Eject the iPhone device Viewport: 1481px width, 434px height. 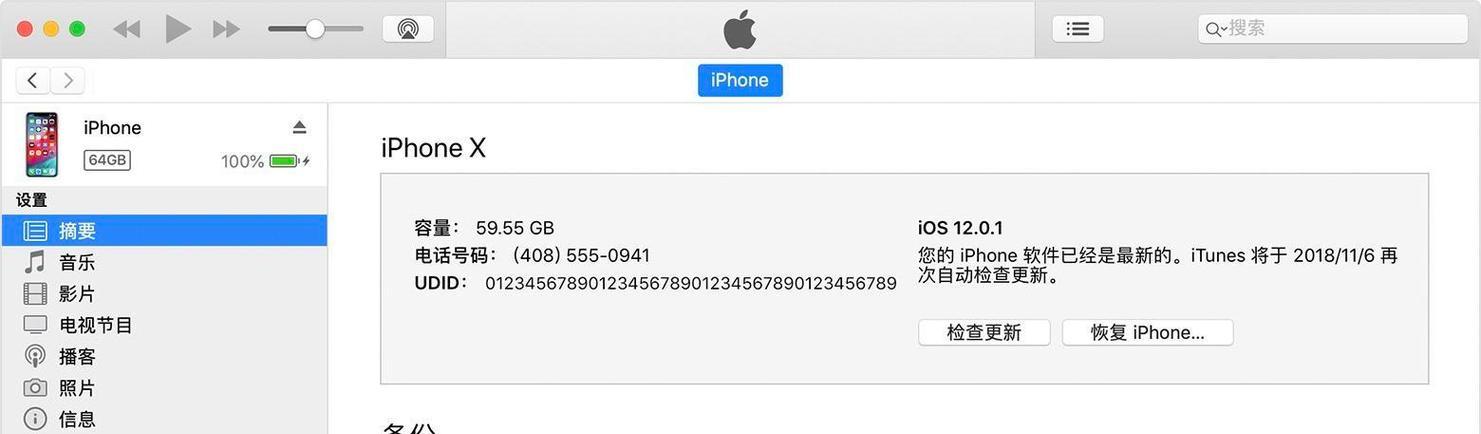click(x=299, y=127)
